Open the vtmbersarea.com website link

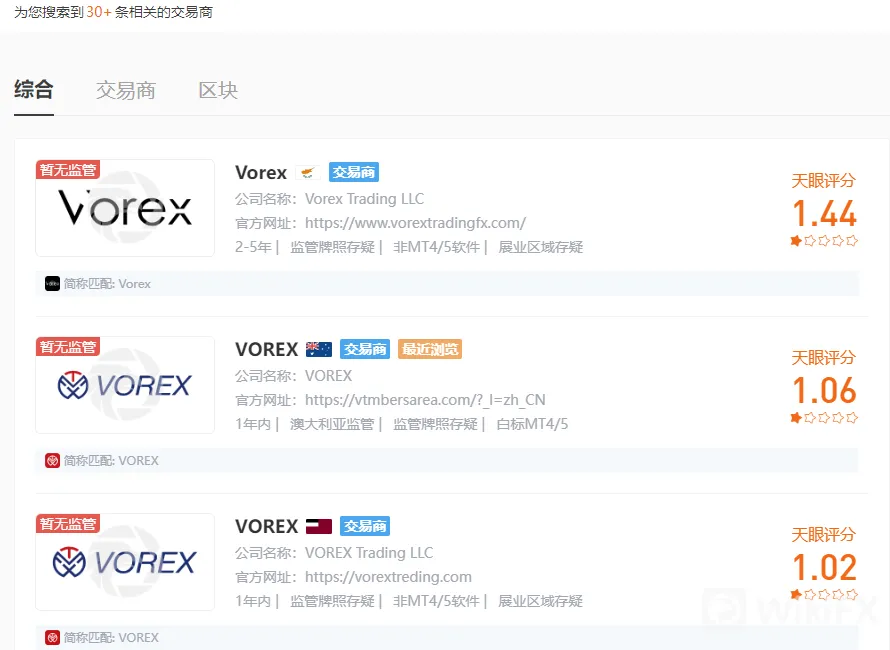425,400
